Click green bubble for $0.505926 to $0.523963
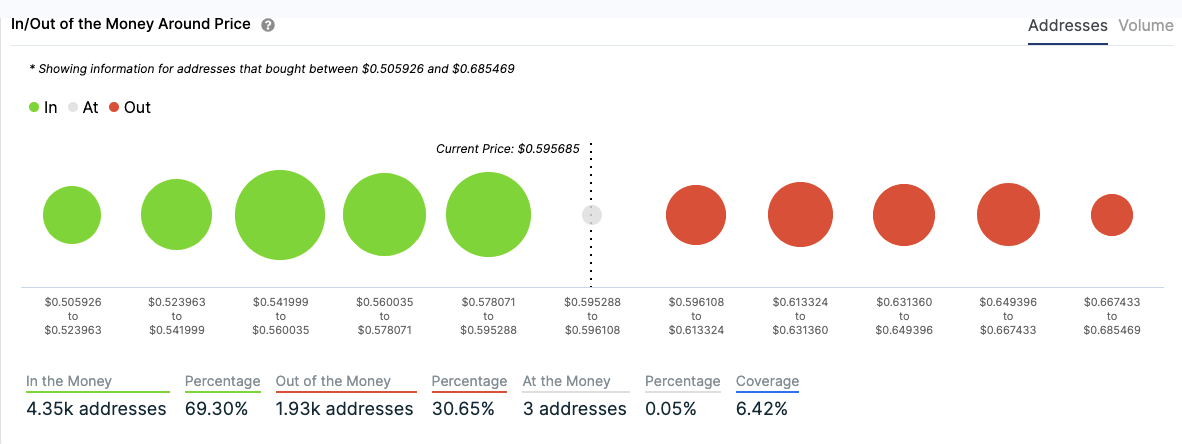This screenshot has height=444, width=1182. pos(72,215)
